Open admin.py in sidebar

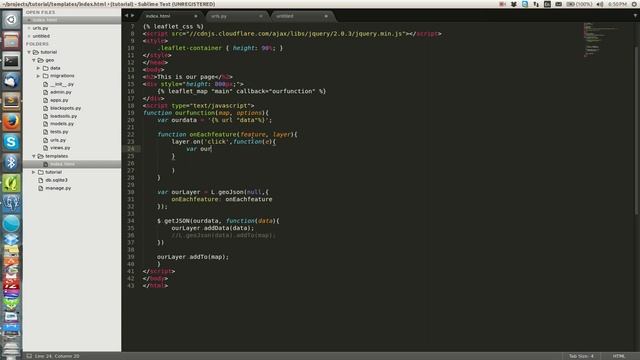point(60,92)
